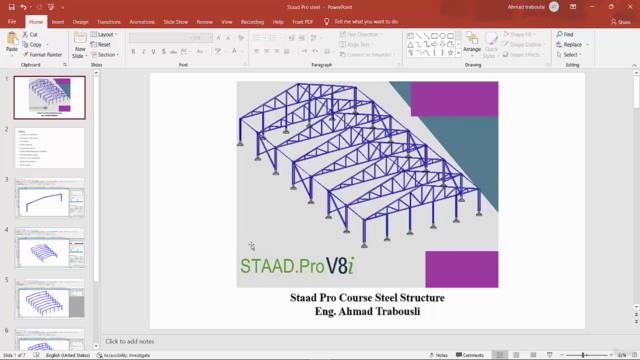The width and height of the screenshot is (640, 360).
Task: Open the Section dropdown
Action: (x=104, y=55)
